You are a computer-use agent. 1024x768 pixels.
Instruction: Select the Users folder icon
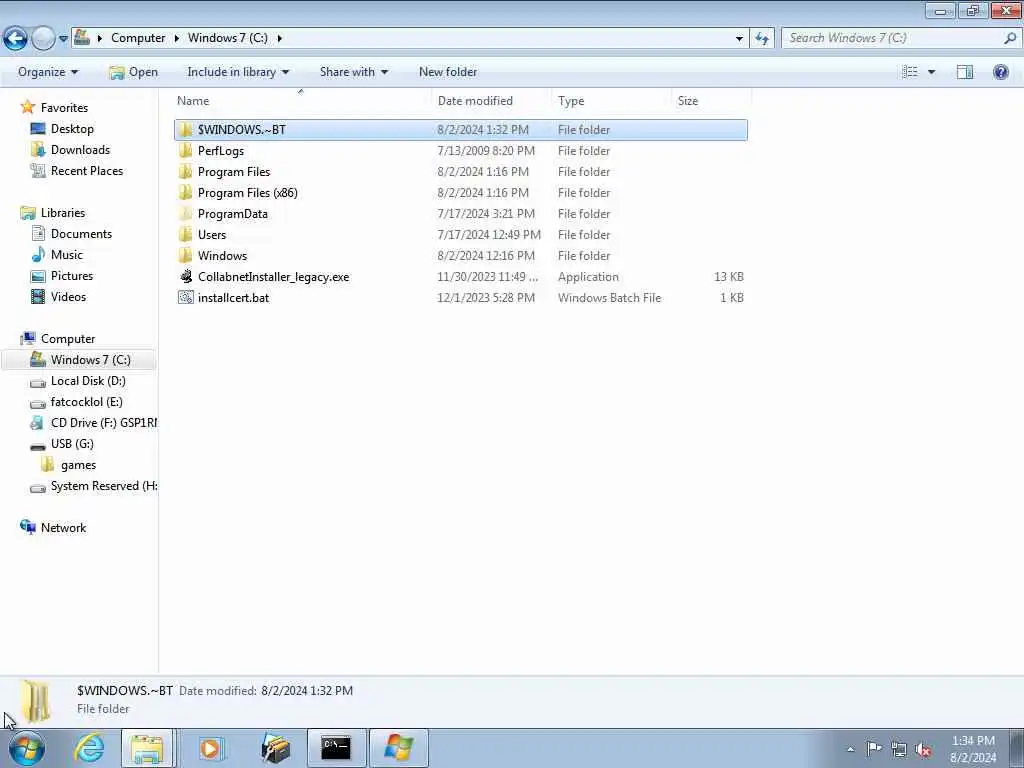tap(186, 234)
